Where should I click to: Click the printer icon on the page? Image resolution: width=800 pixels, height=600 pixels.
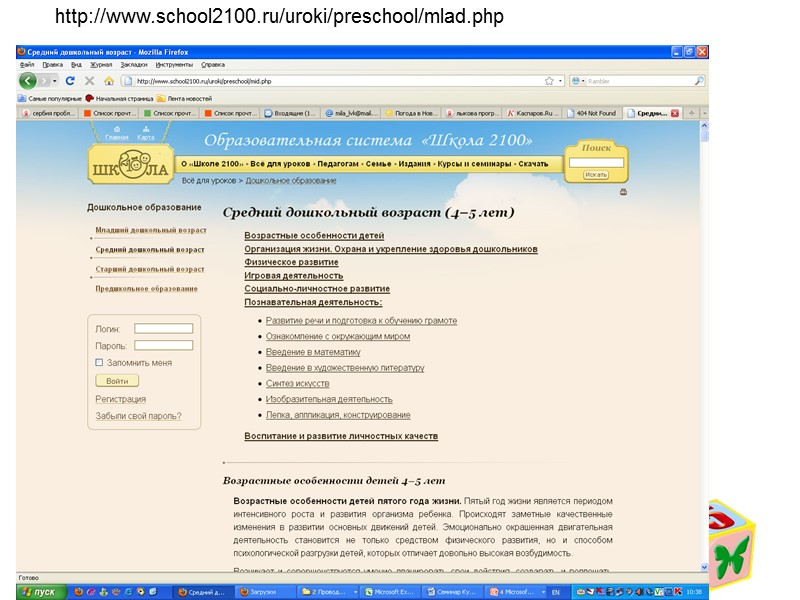tap(623, 192)
